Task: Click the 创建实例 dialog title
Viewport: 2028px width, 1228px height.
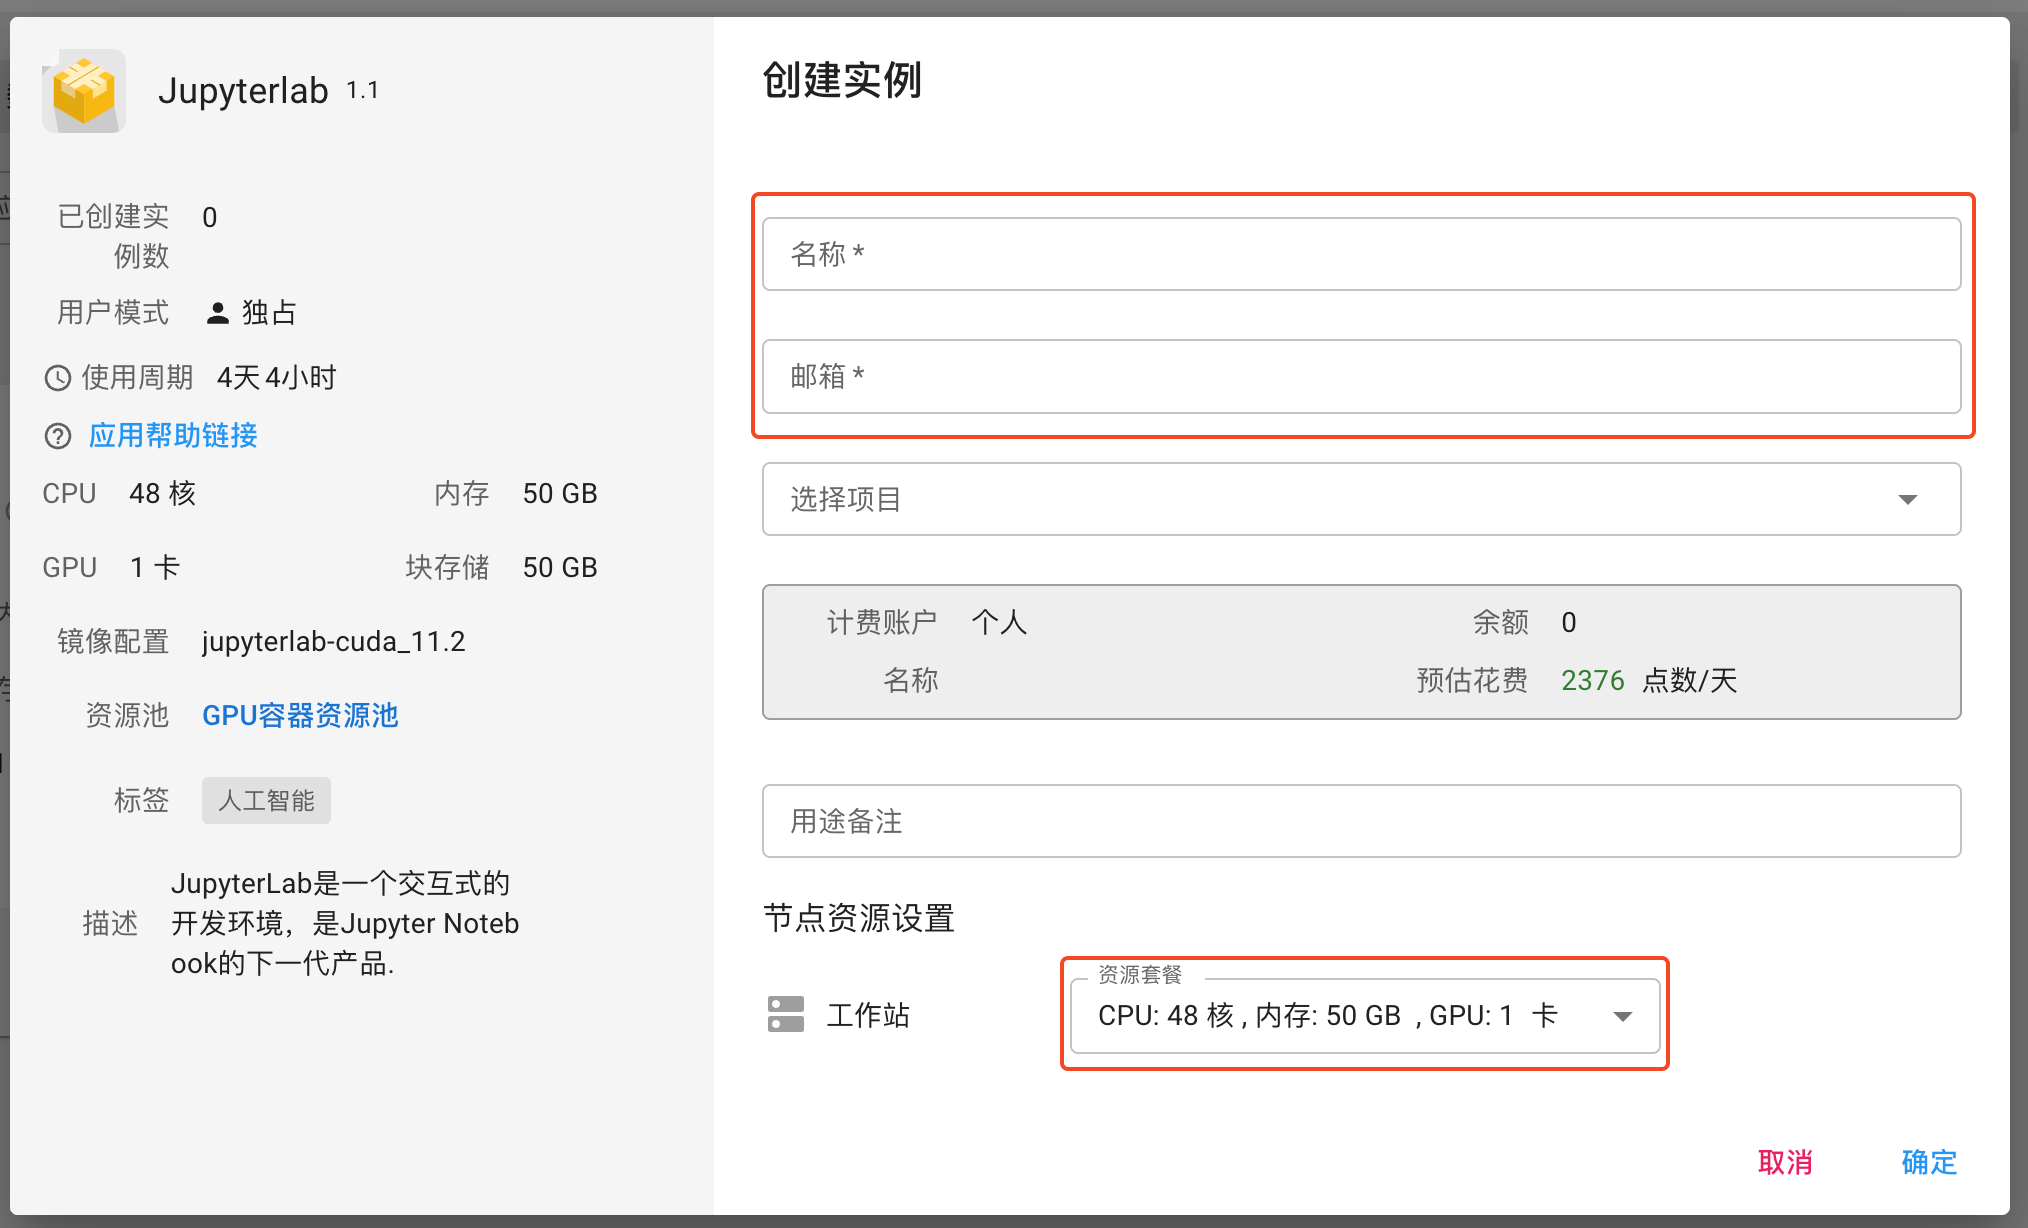Action: point(842,80)
